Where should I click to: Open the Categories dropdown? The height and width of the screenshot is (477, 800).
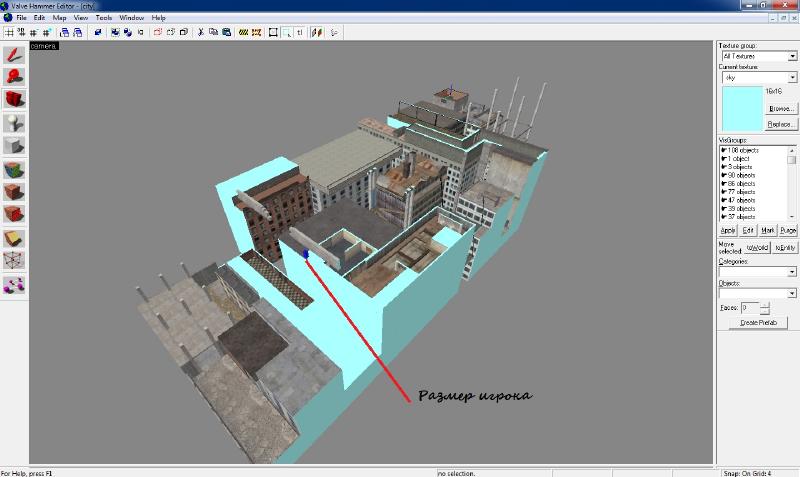[x=757, y=271]
